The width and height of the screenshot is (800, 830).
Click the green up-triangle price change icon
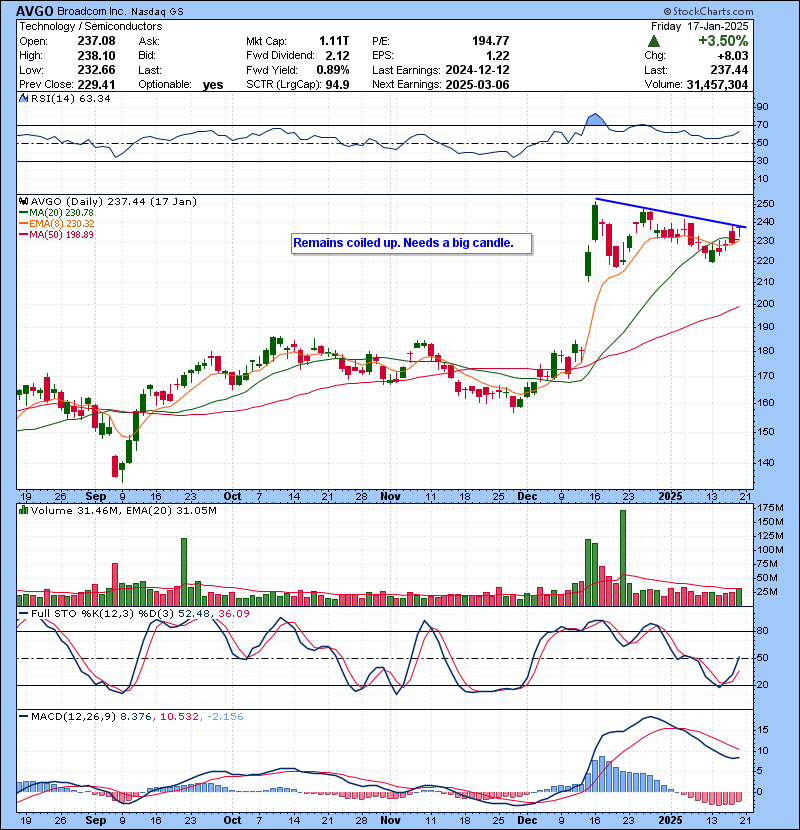tap(654, 41)
